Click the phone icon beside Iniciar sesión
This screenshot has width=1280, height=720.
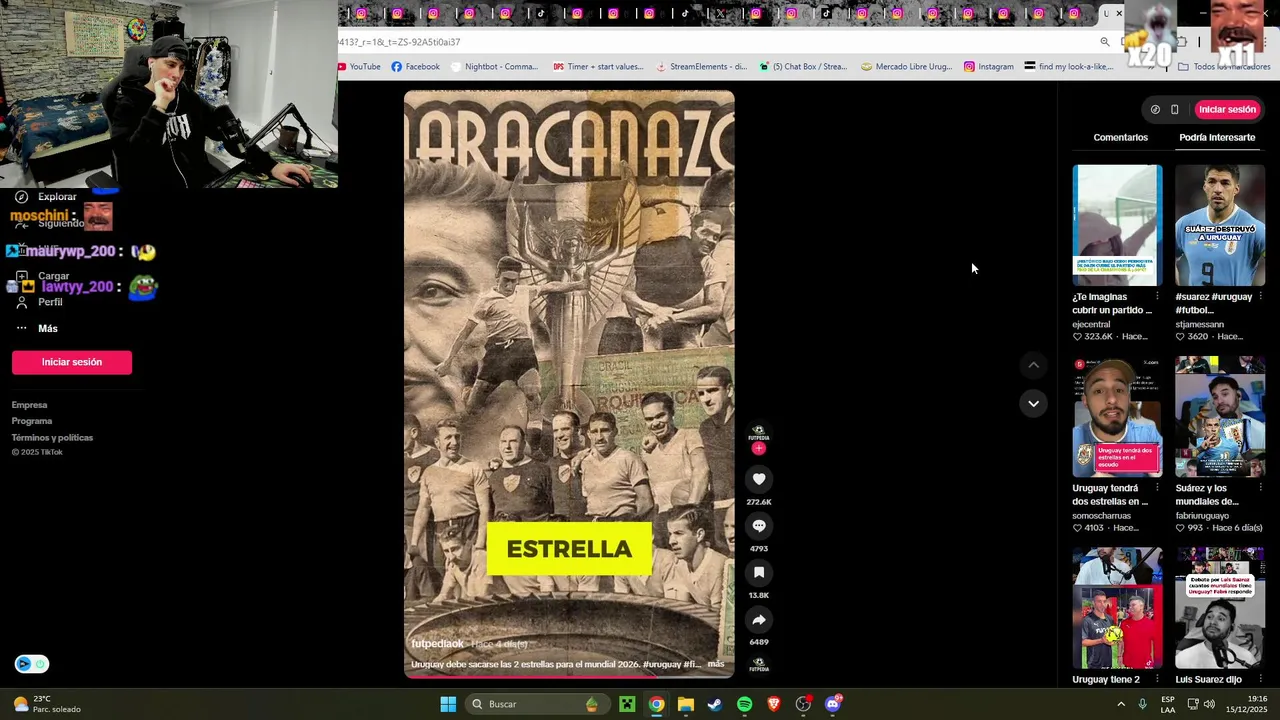coord(1175,110)
